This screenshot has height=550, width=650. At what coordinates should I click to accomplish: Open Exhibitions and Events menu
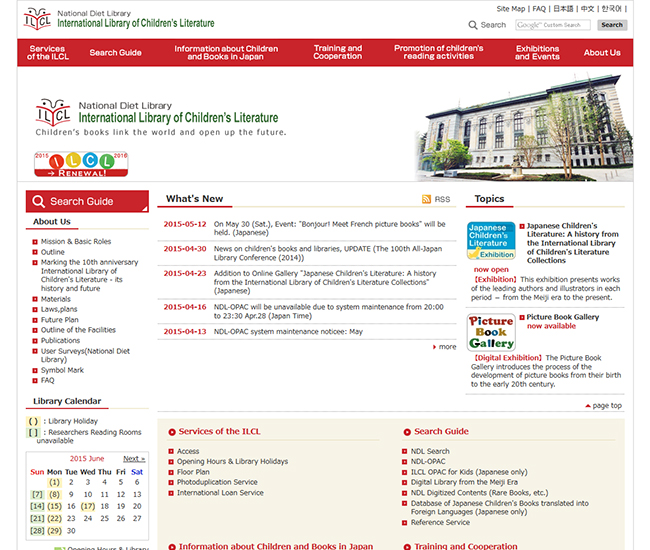coord(537,53)
